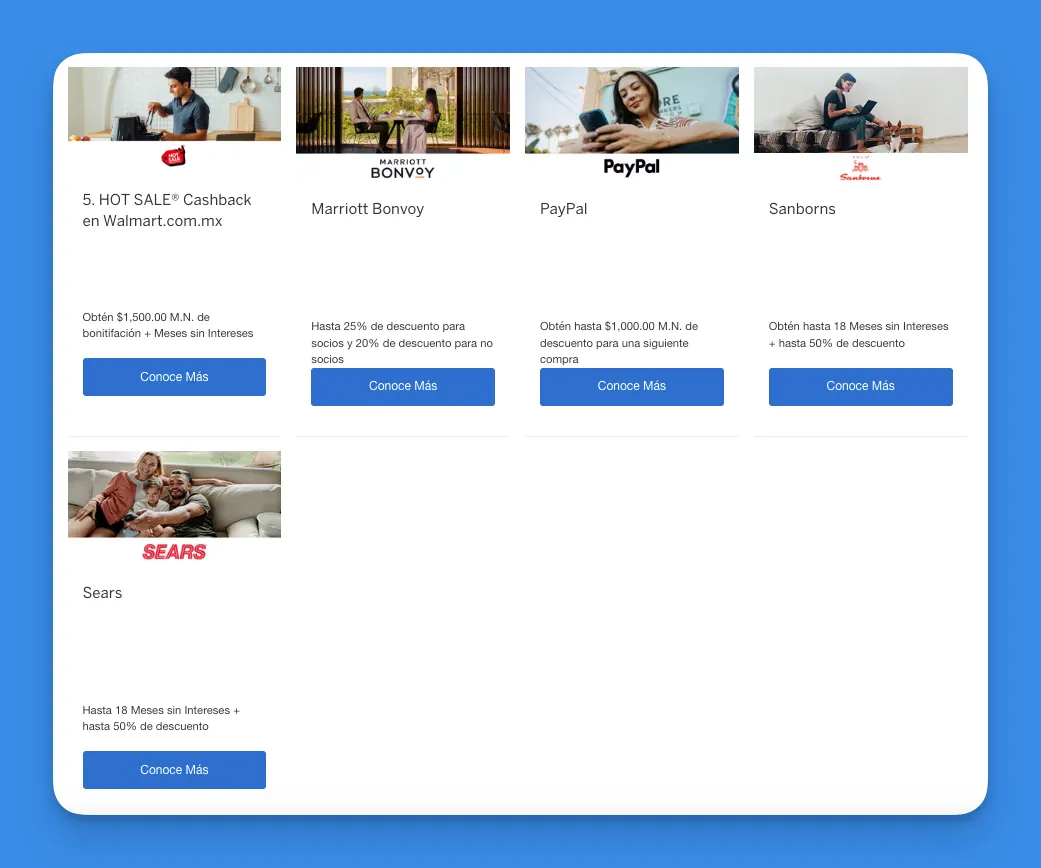This screenshot has width=1041, height=868.
Task: Click the 'PayPal' card title text
Action: [564, 209]
